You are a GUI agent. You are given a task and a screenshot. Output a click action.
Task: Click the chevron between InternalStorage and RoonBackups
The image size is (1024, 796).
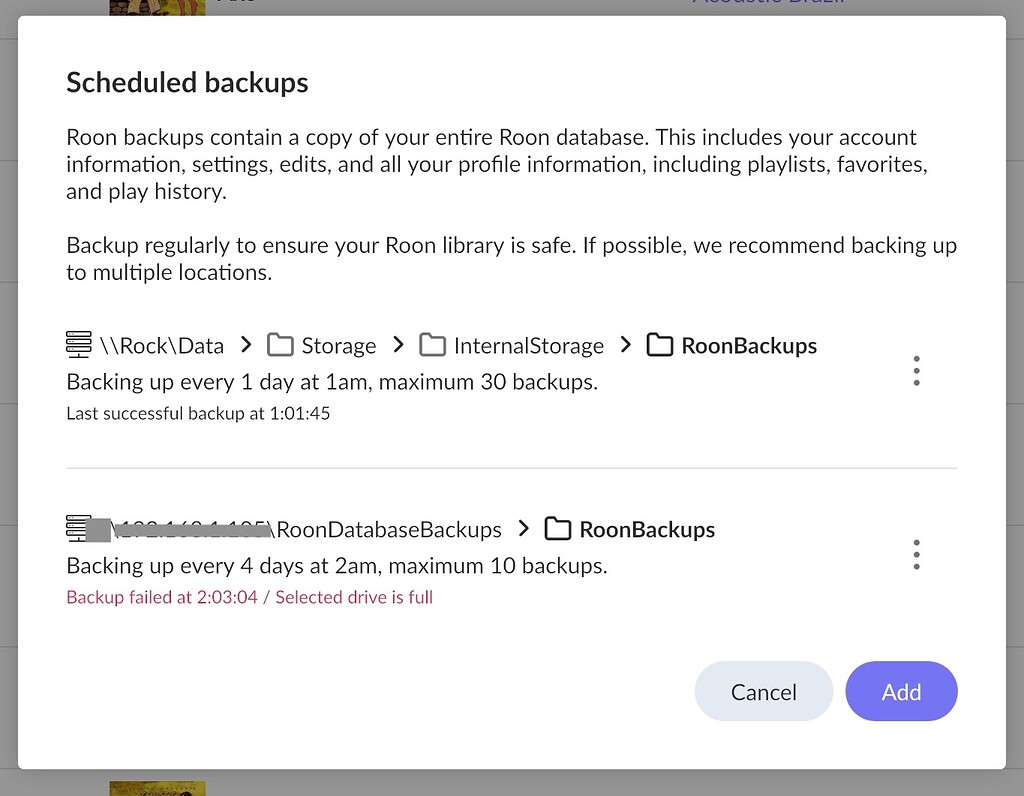pos(624,344)
